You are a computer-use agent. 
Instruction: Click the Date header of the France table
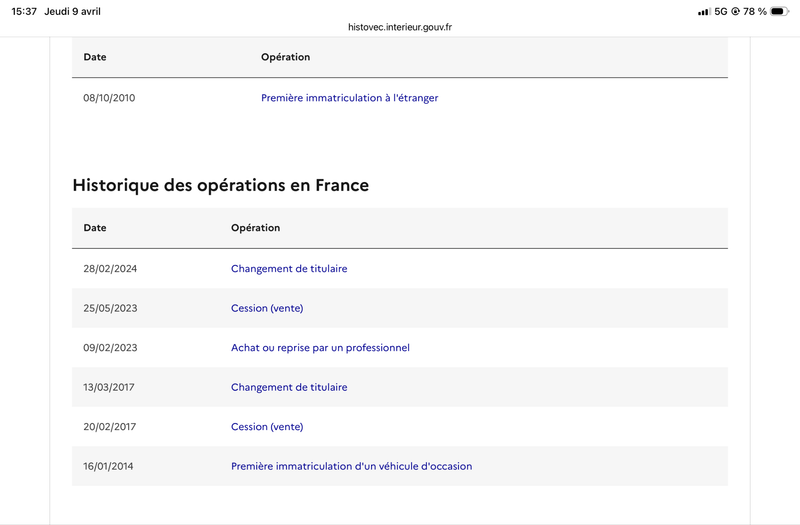pos(95,228)
